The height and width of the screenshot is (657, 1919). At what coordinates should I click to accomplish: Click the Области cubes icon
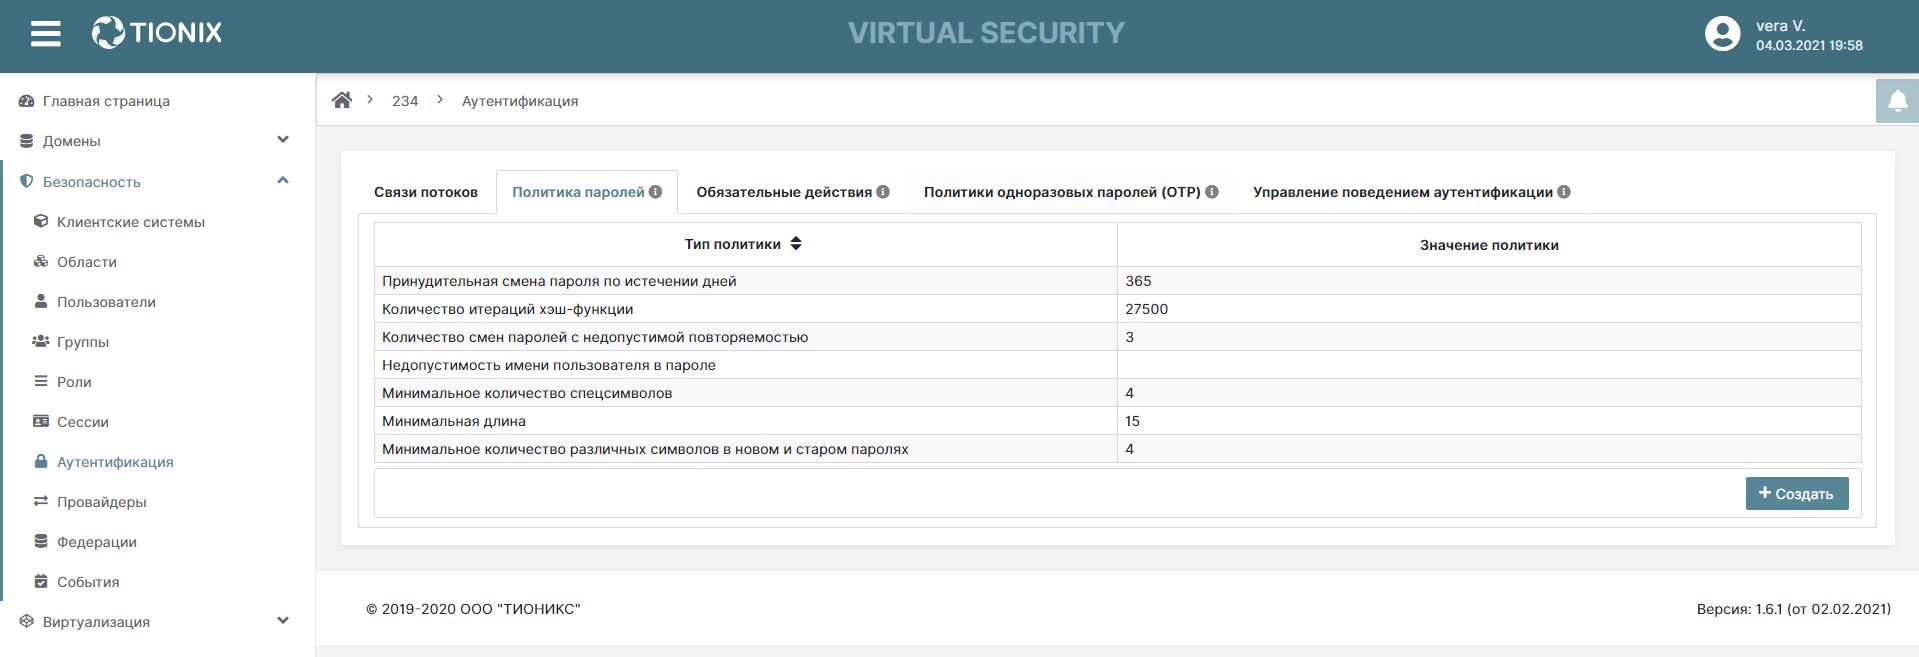pos(41,261)
